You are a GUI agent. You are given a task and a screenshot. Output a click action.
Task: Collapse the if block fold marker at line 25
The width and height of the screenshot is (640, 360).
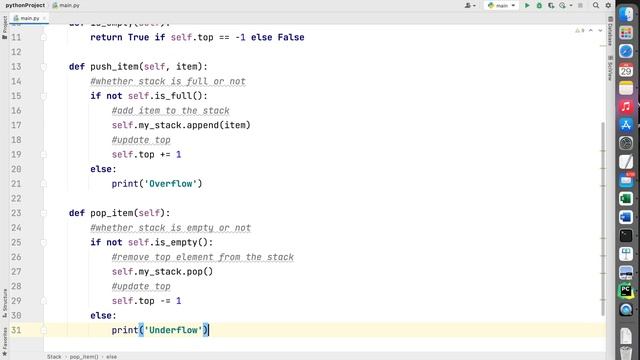click(x=44, y=242)
